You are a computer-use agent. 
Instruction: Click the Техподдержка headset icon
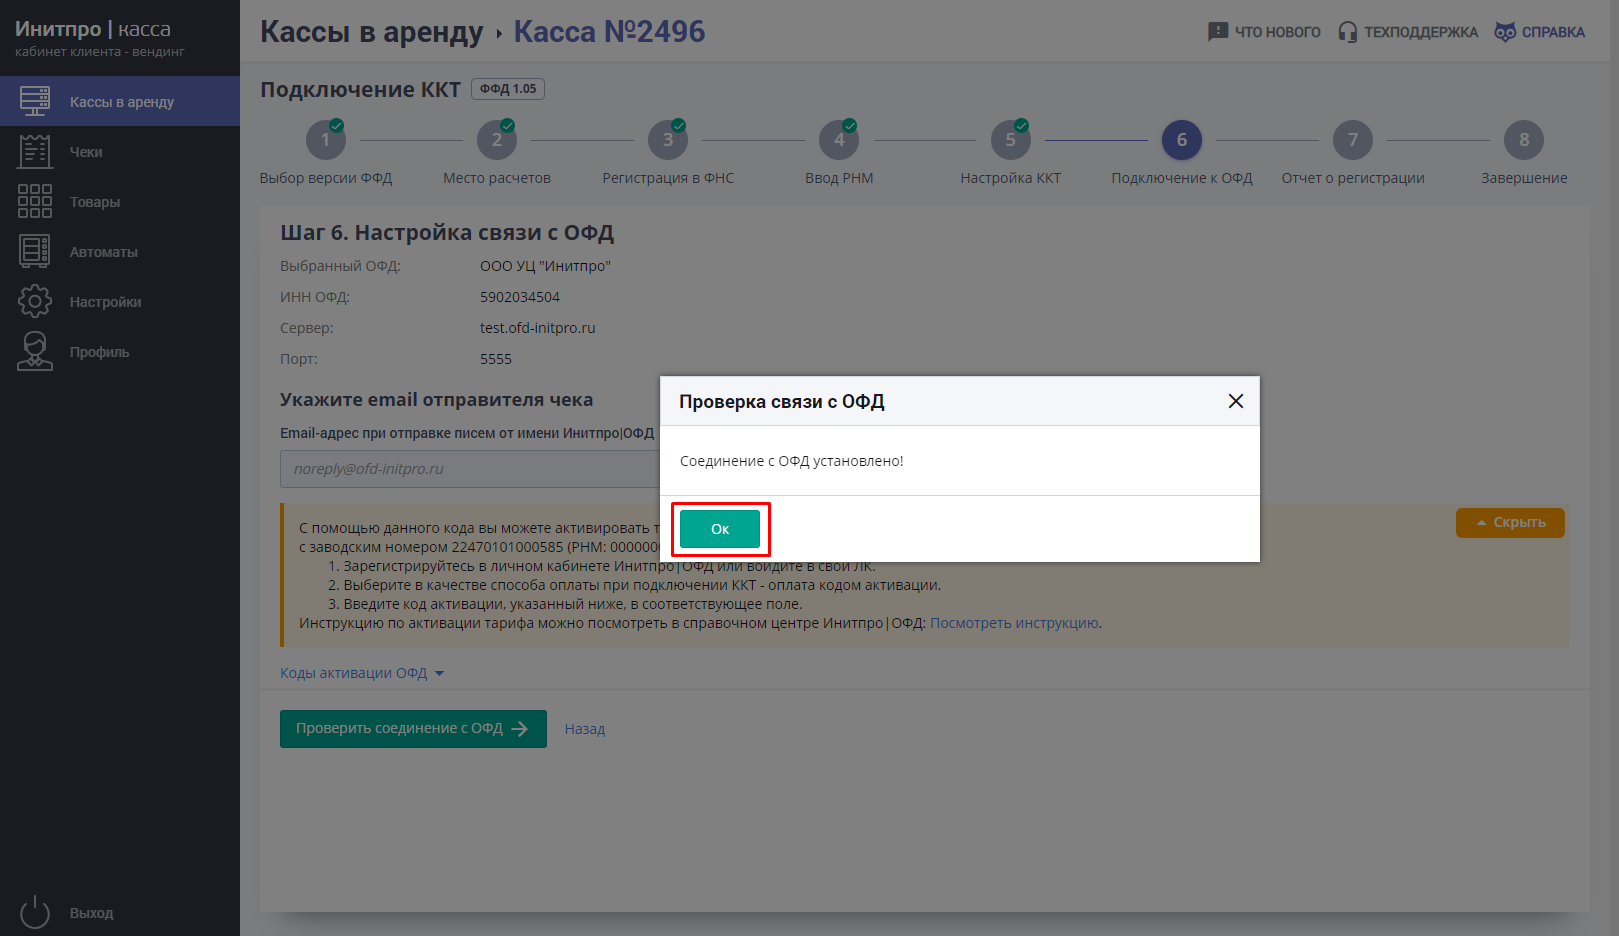point(1347,32)
